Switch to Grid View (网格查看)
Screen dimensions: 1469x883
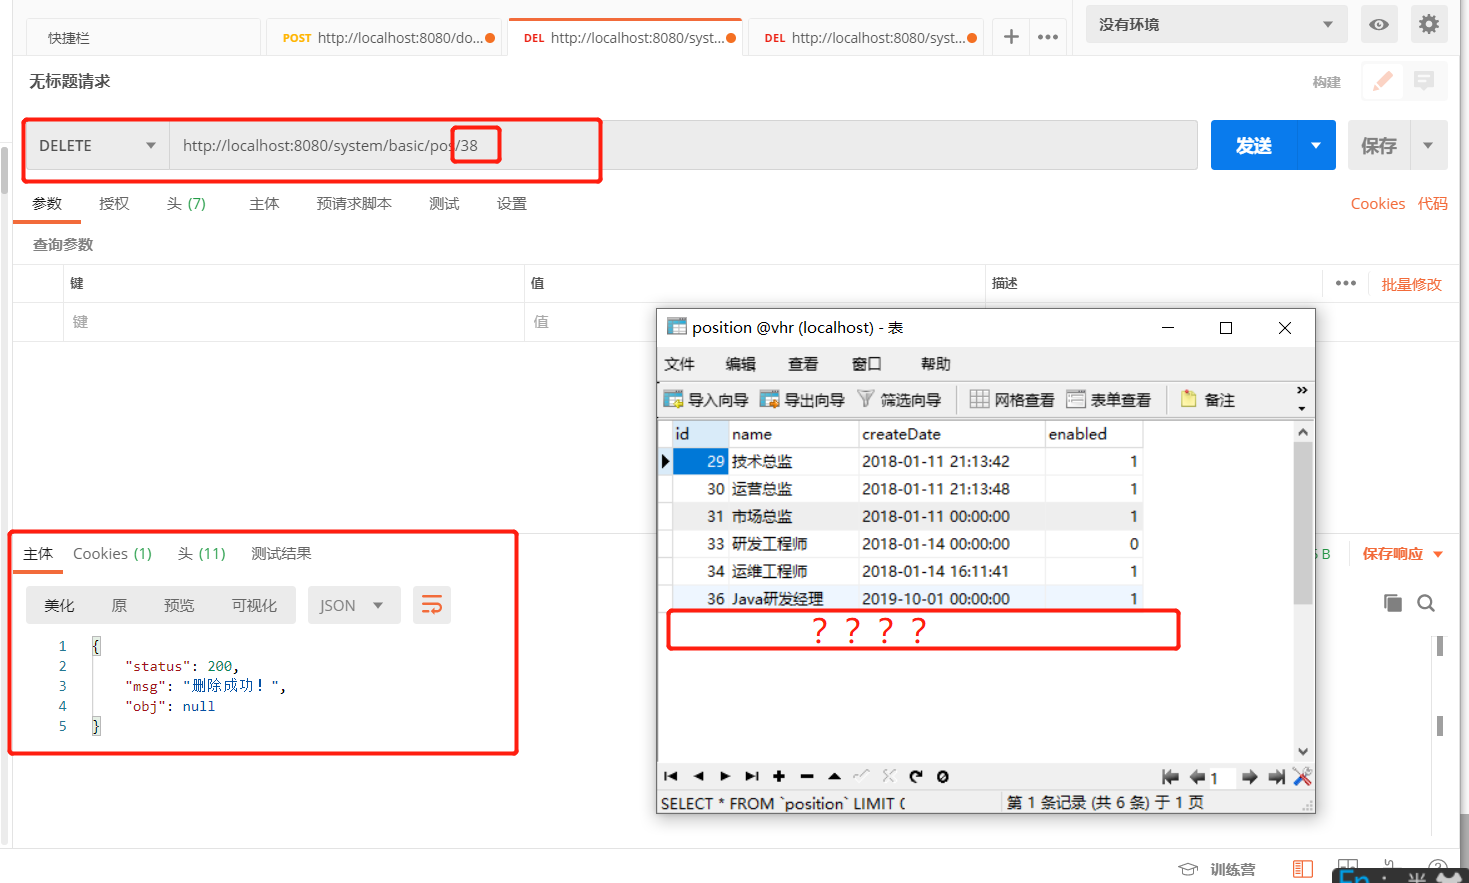[1012, 399]
